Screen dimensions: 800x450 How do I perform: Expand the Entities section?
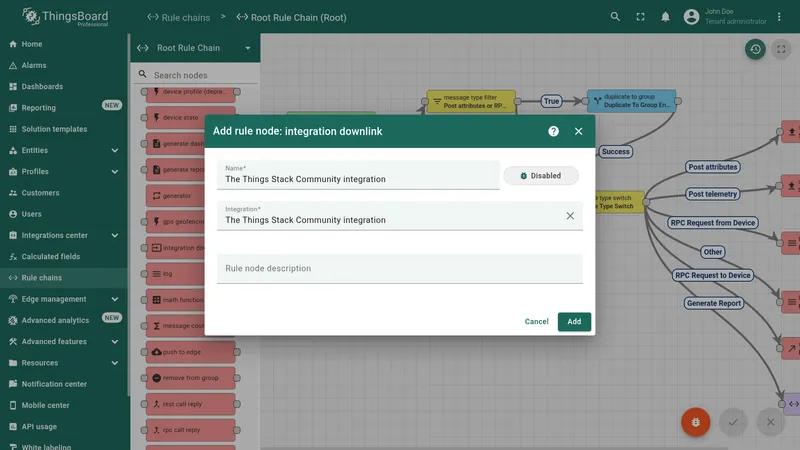(64, 150)
